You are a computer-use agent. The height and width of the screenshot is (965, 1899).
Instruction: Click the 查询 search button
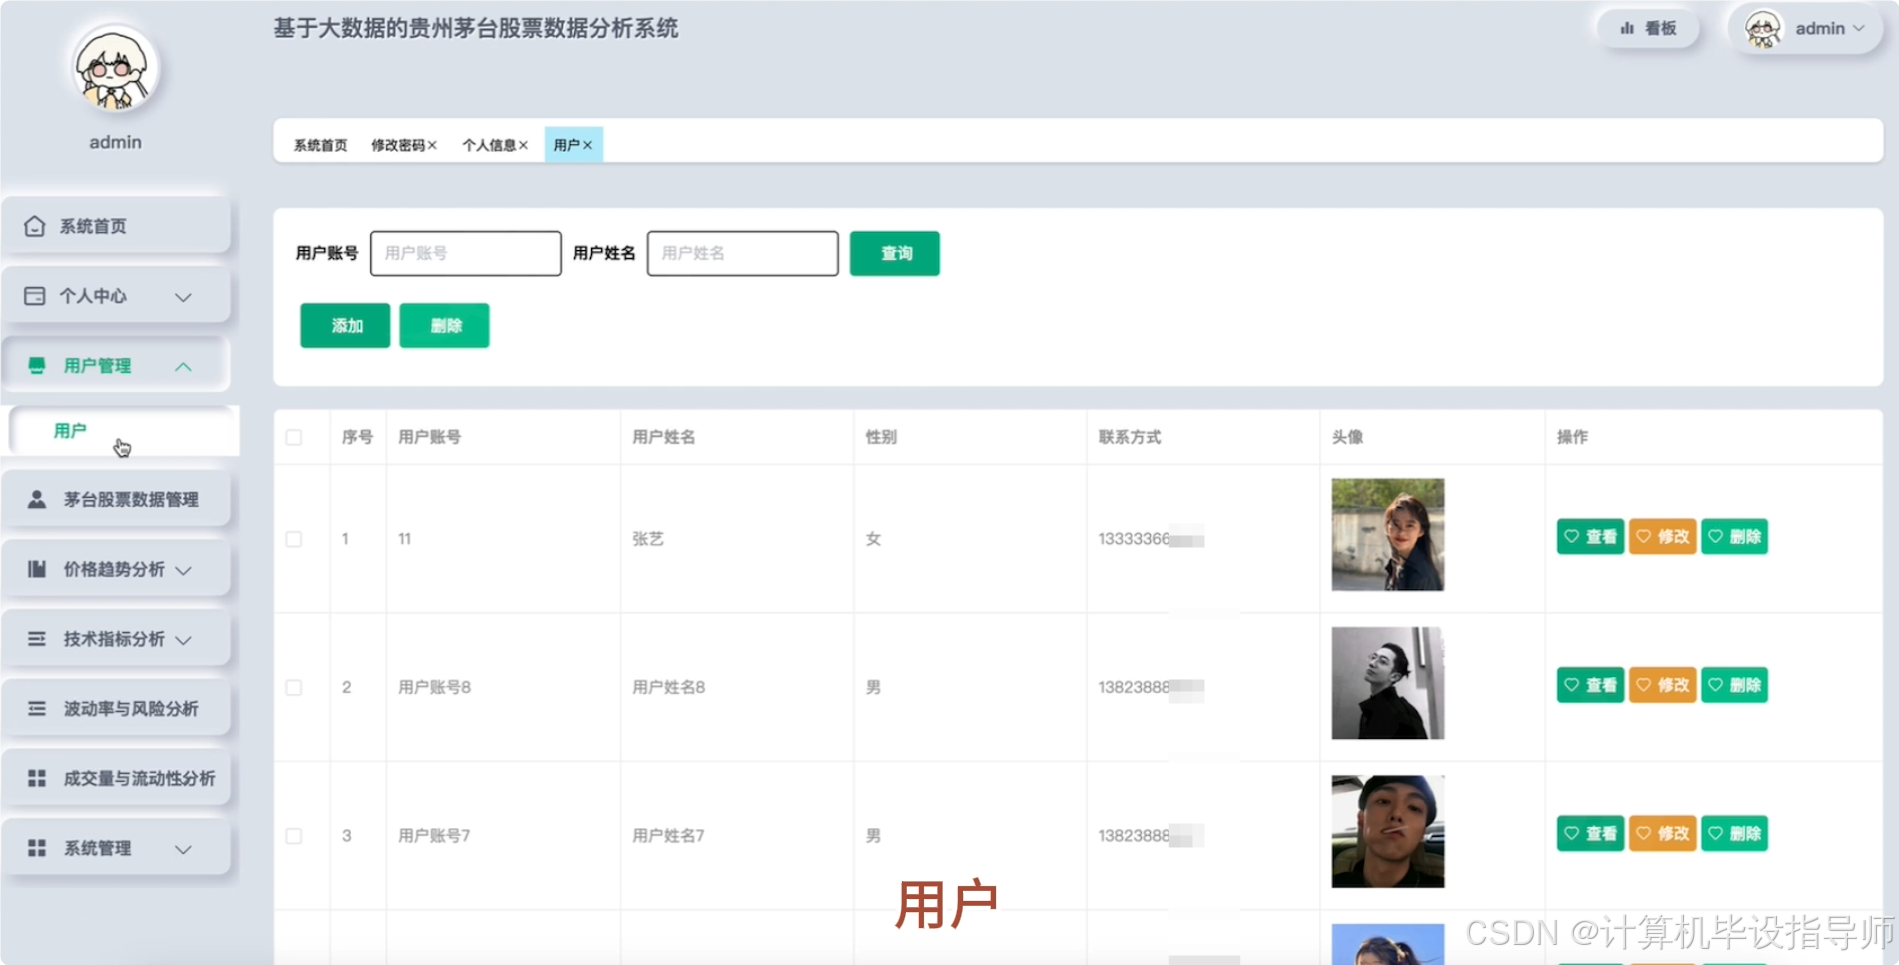(x=893, y=253)
